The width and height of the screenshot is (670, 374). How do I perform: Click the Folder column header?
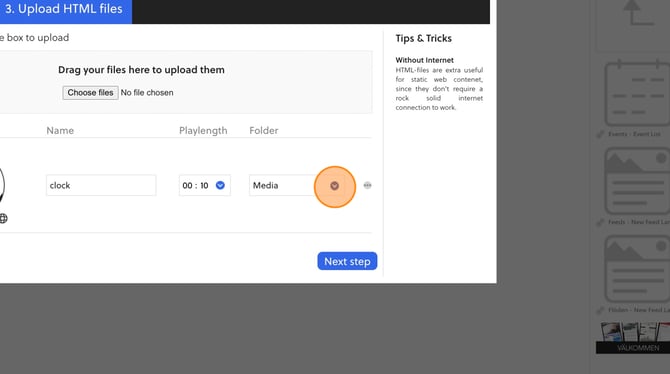pos(264,130)
